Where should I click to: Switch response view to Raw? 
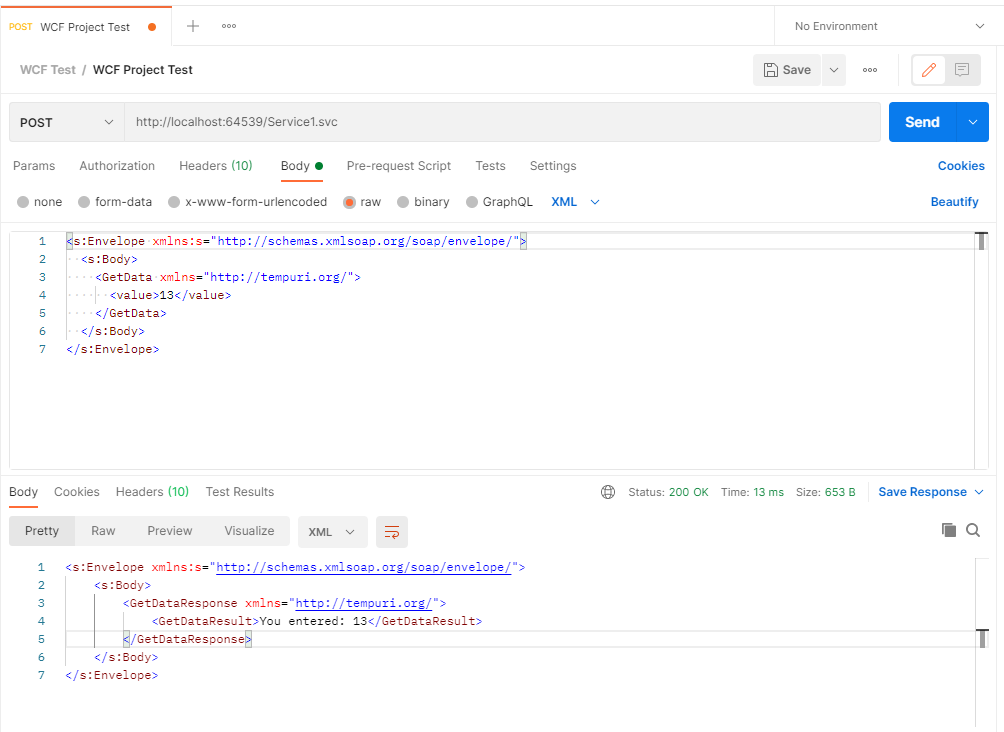pos(103,531)
